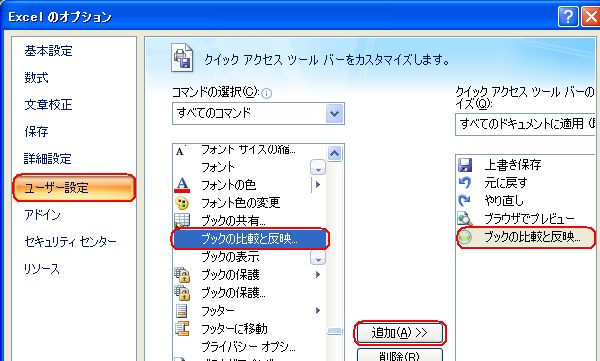Select the フォント色の変更 command text

pyautogui.click(x=241, y=203)
